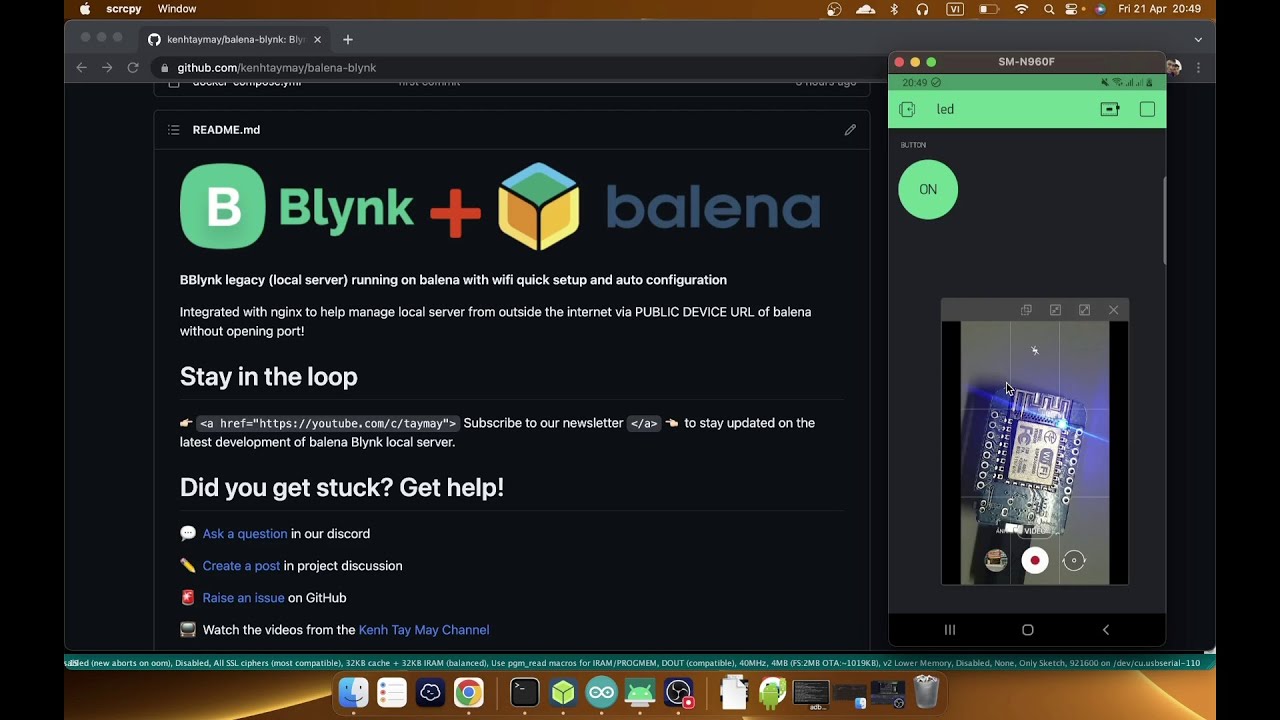Tap the Android recent apps button
The width and height of the screenshot is (1280, 720).
click(950, 630)
